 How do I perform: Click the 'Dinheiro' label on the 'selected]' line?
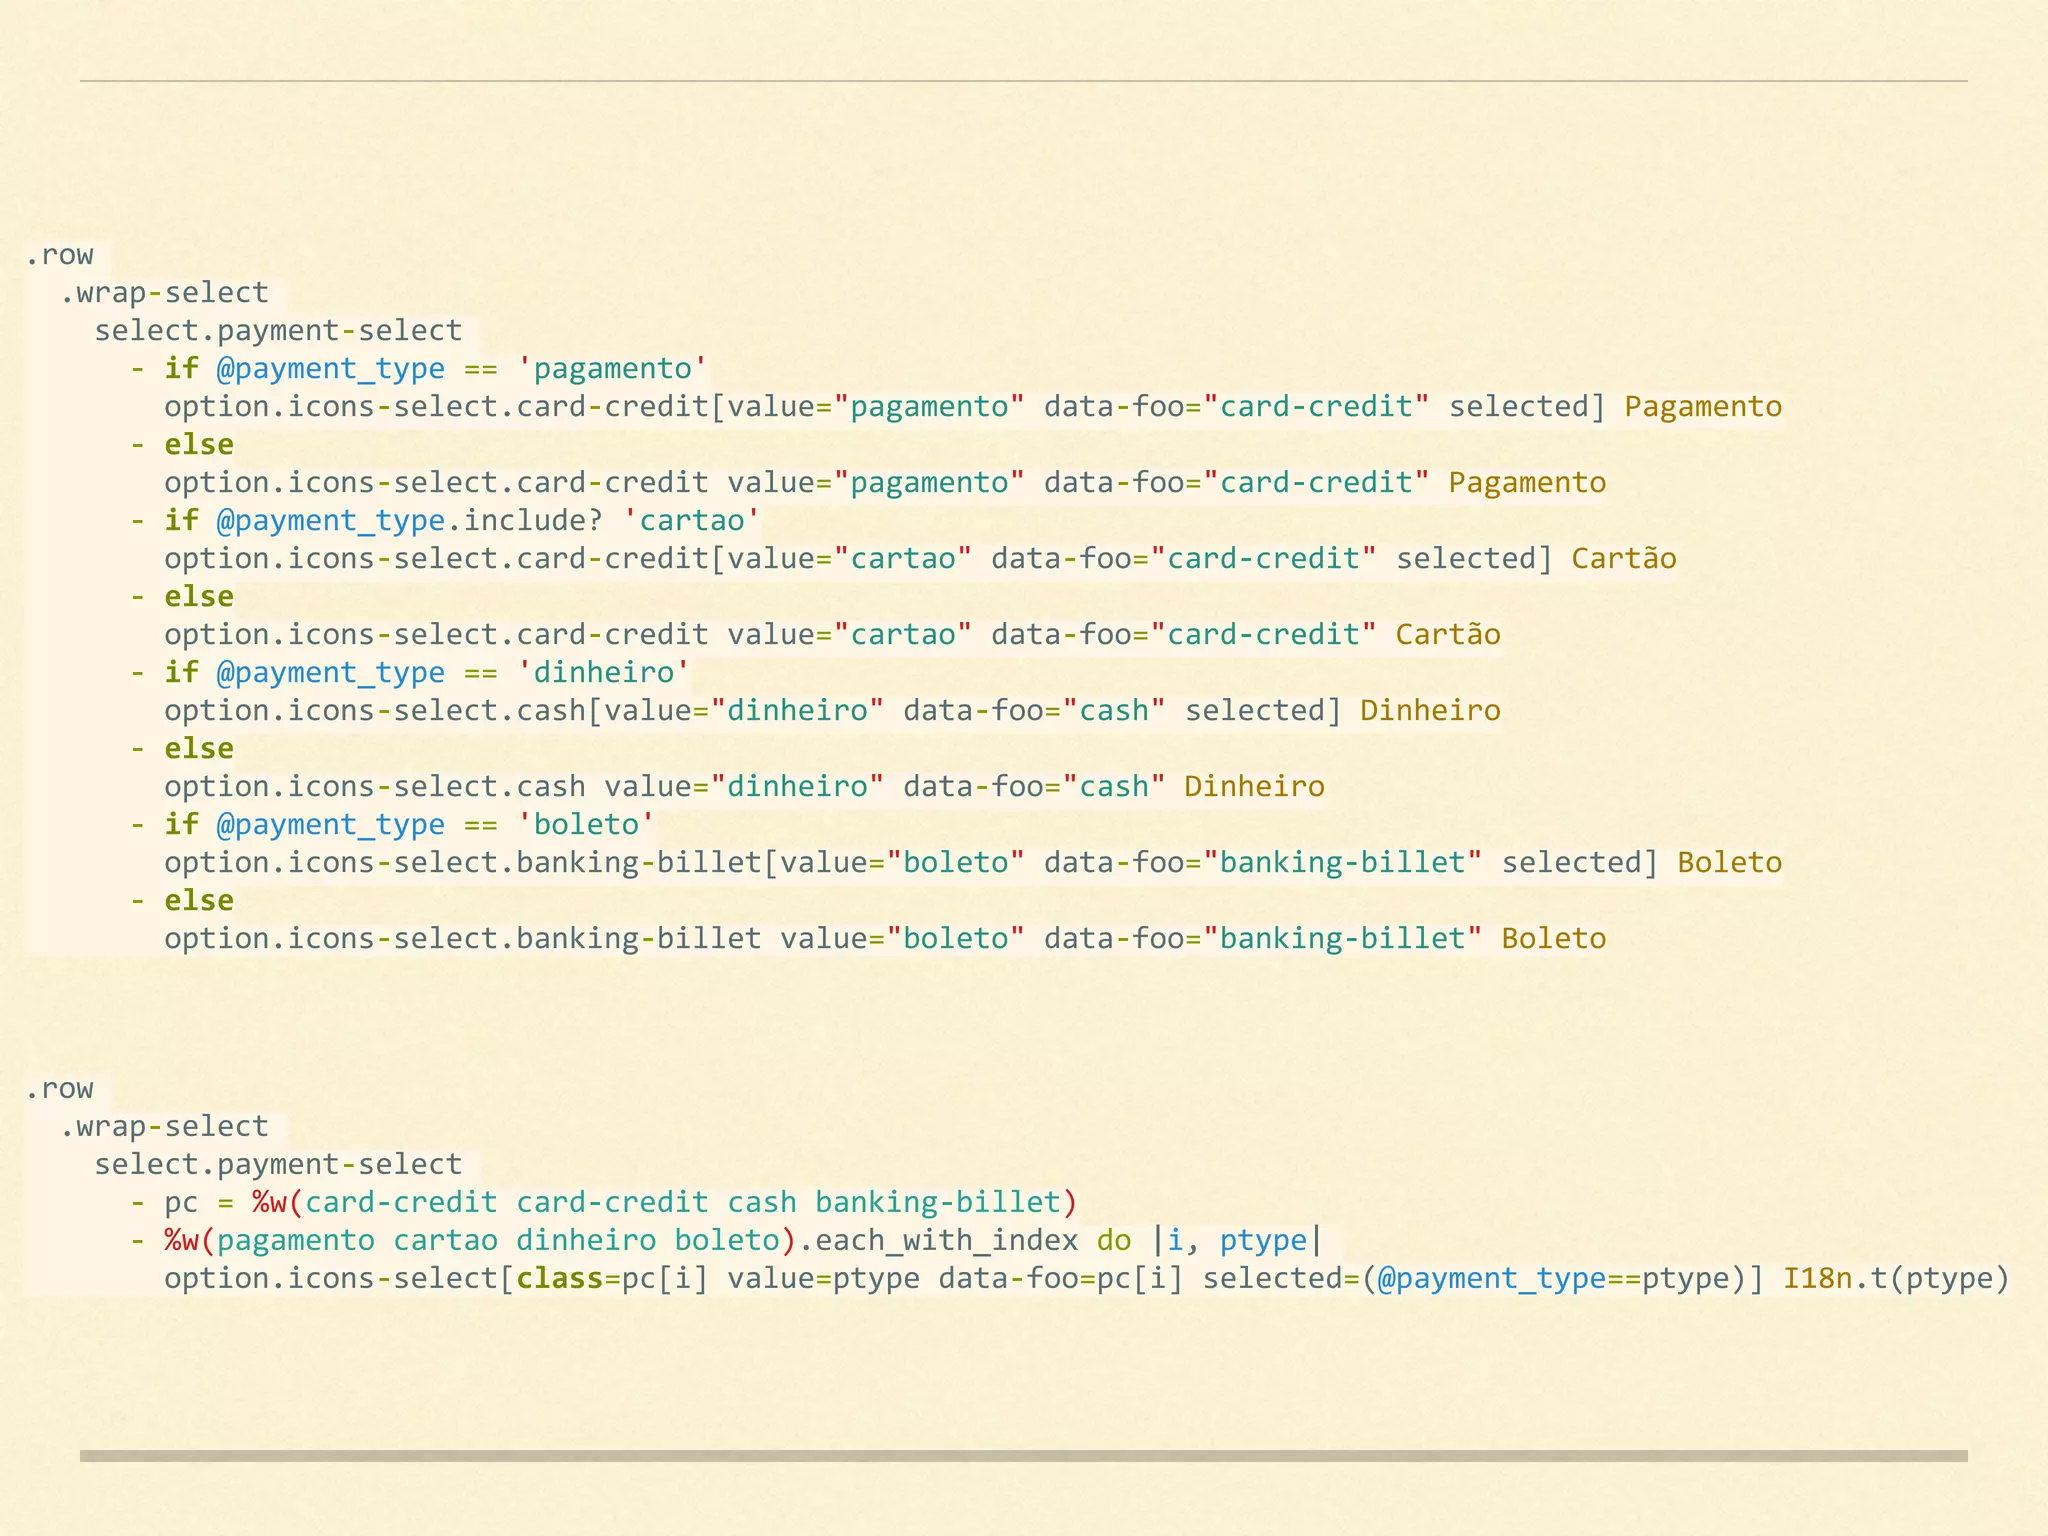point(1430,711)
